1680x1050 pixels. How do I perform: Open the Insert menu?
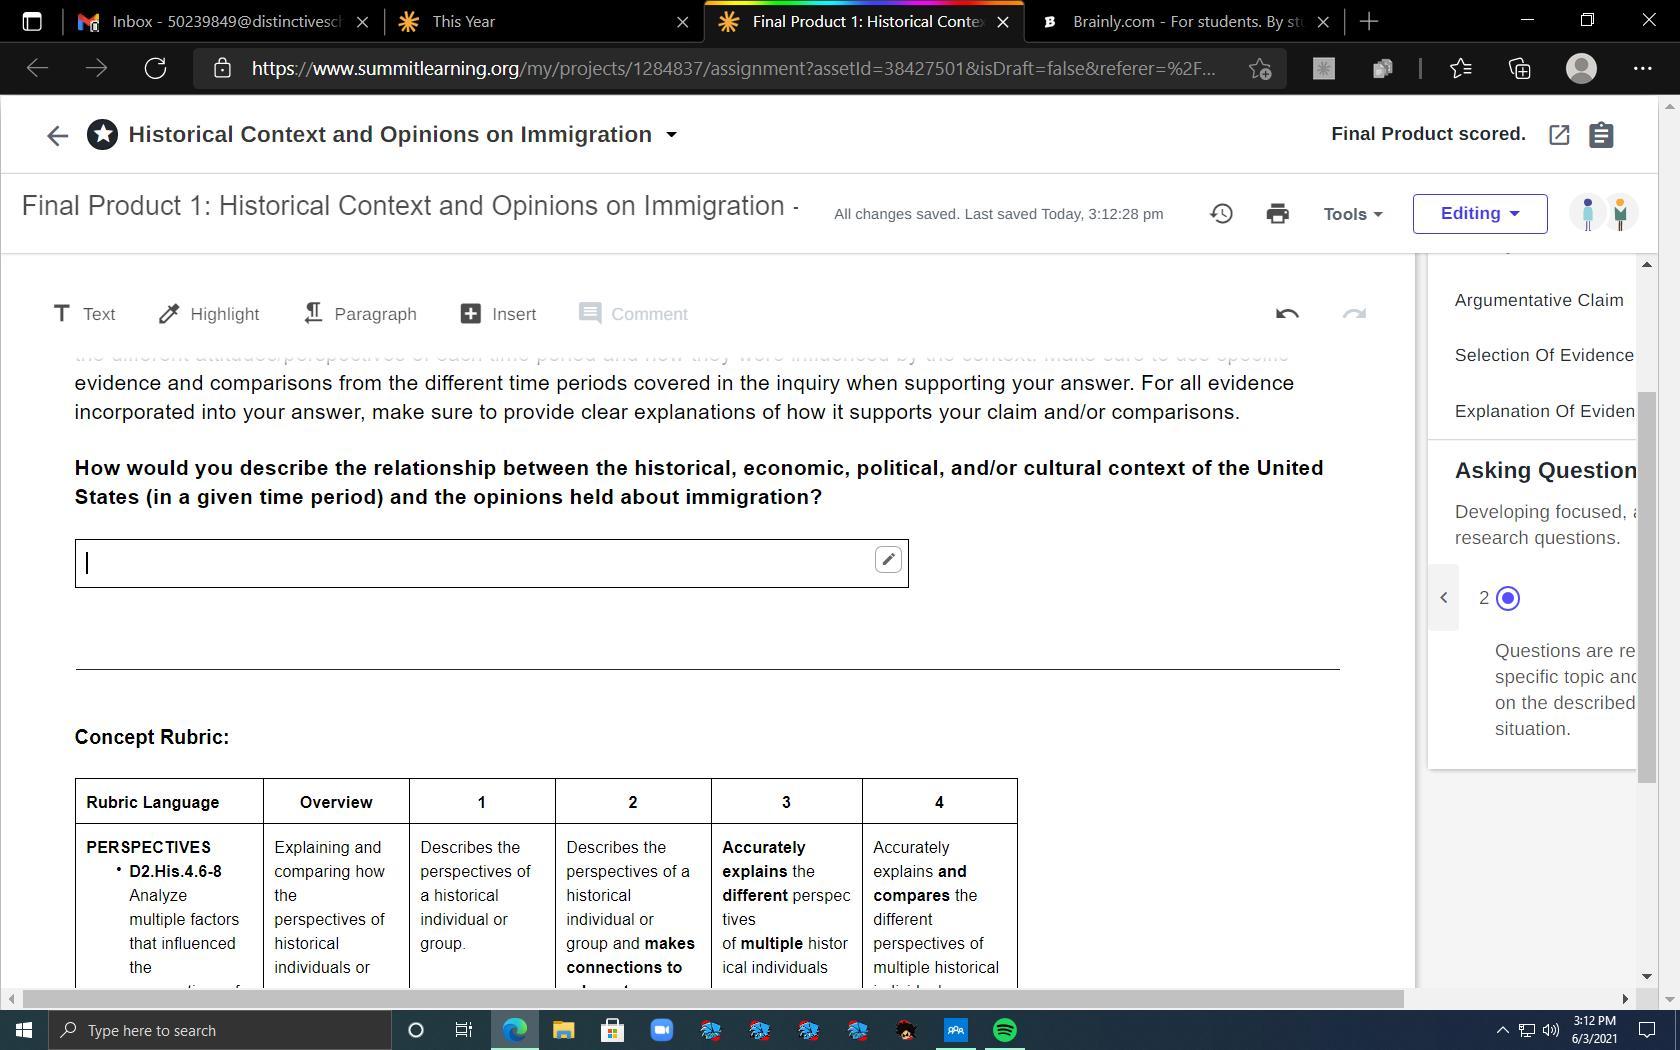click(x=498, y=314)
